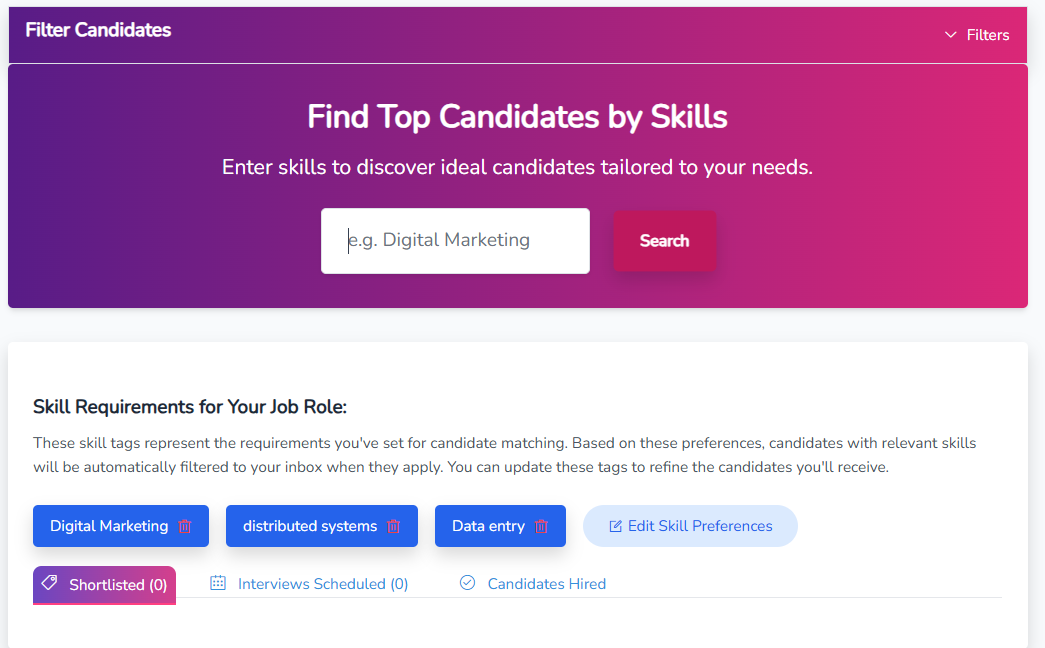Click the Interviews Scheduled calendar icon
Viewport: 1045px width, 648px height.
pos(218,583)
